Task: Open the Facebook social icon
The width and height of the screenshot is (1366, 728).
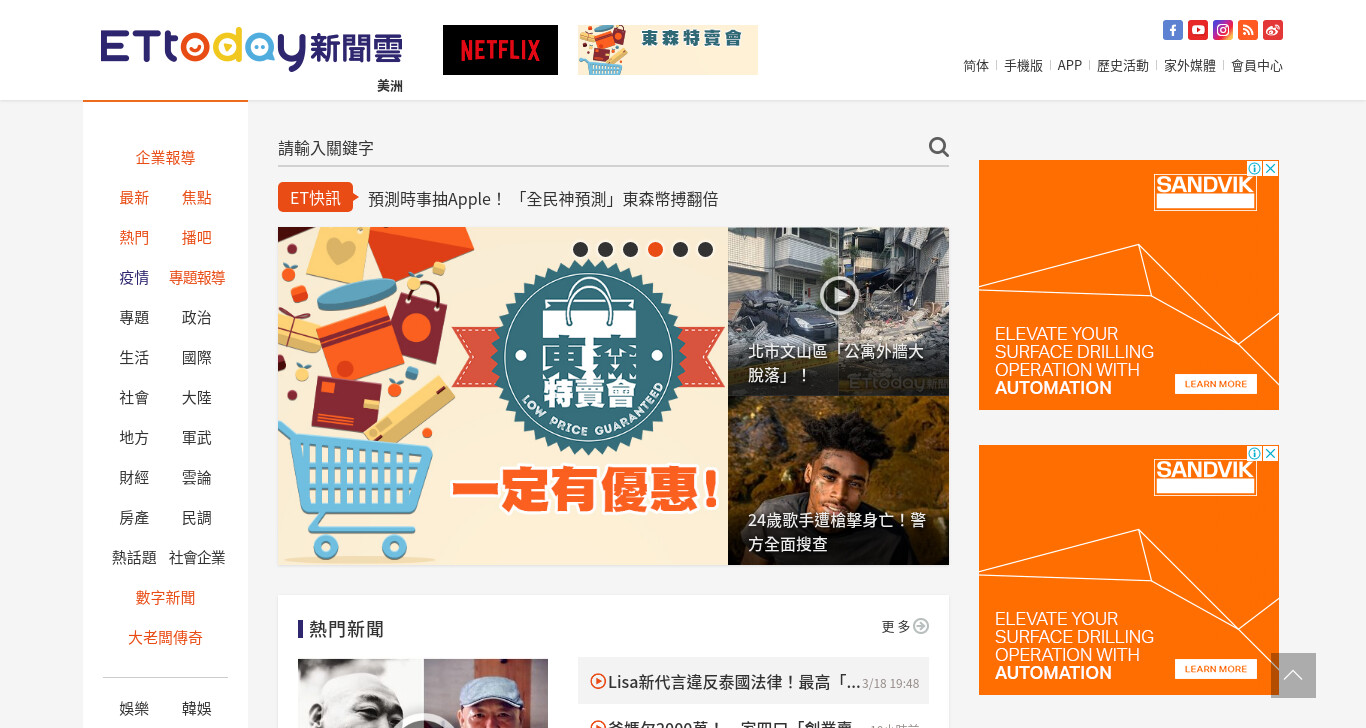Action: click(x=1173, y=30)
